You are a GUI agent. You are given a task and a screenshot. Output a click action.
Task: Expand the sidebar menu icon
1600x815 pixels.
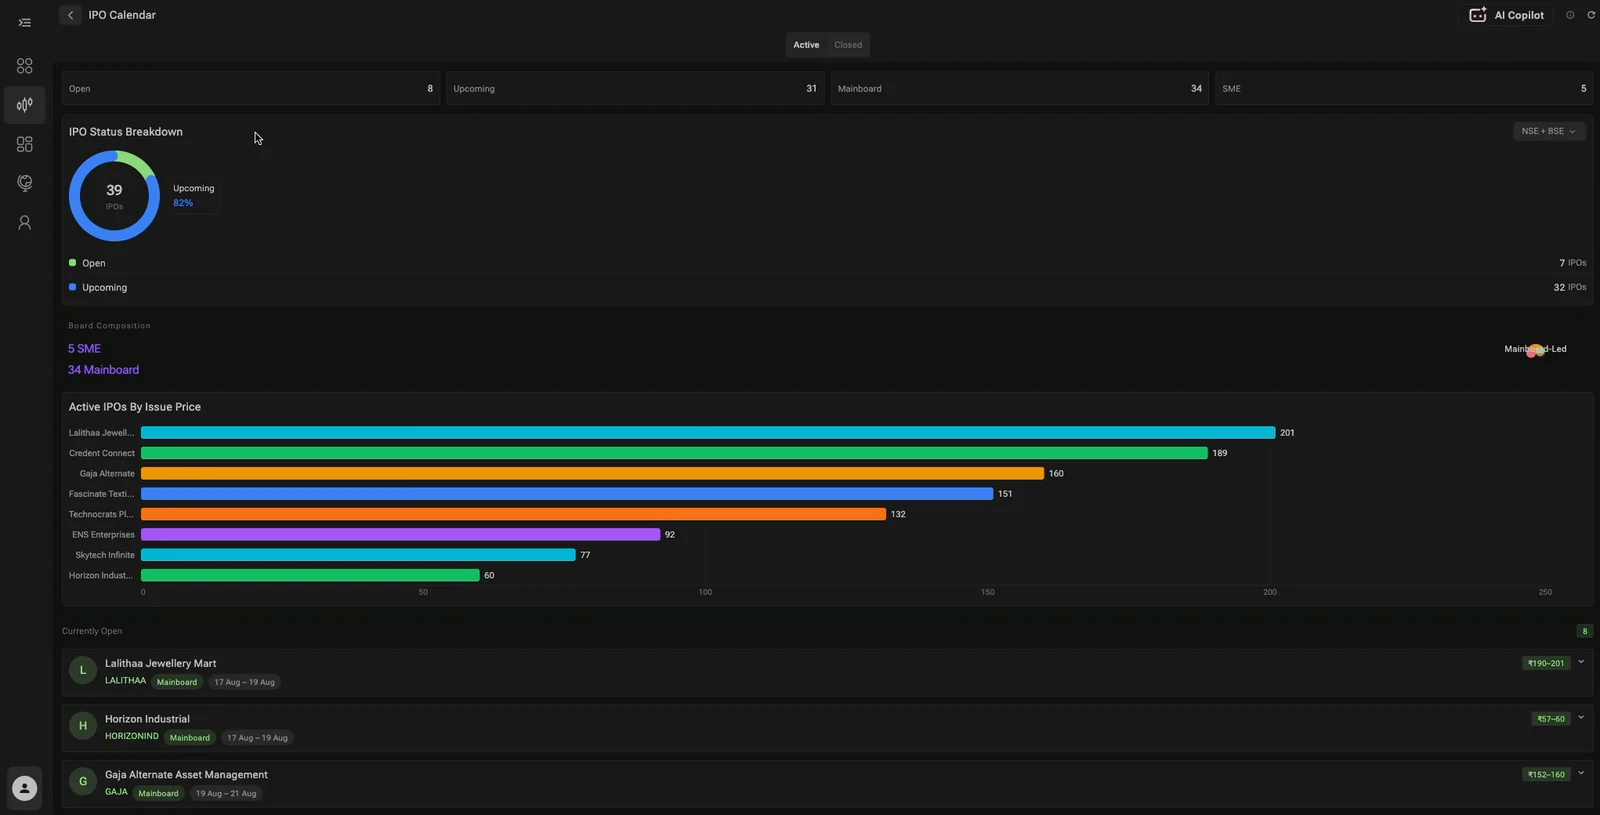tap(24, 23)
